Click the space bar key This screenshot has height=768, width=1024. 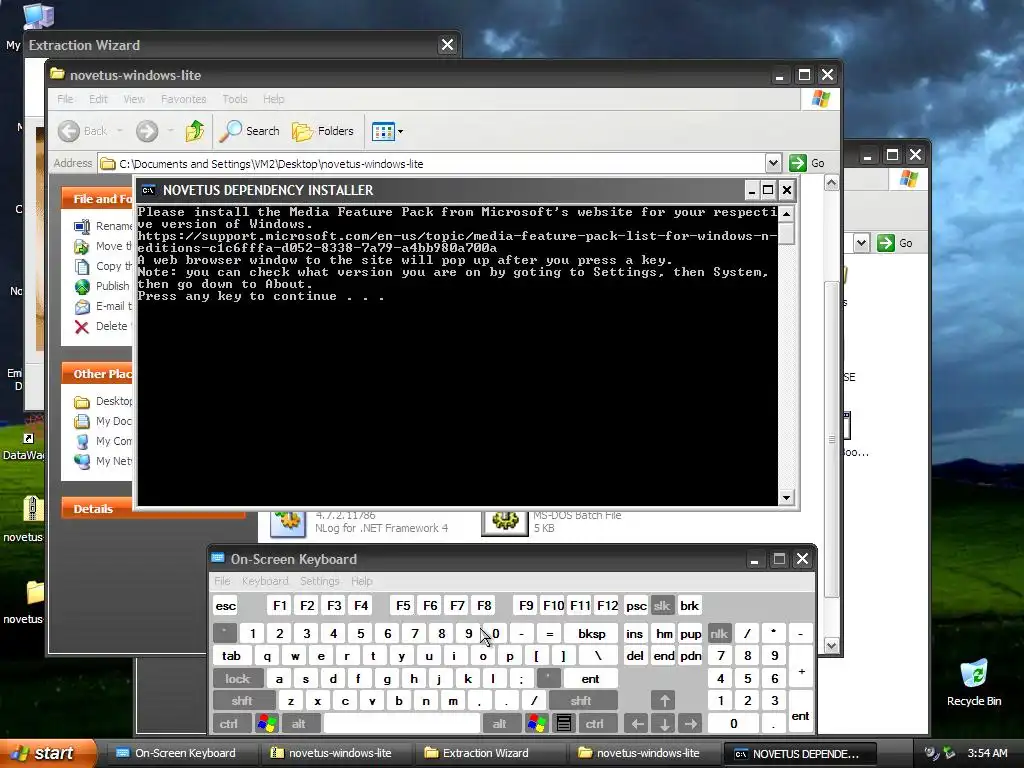click(402, 724)
